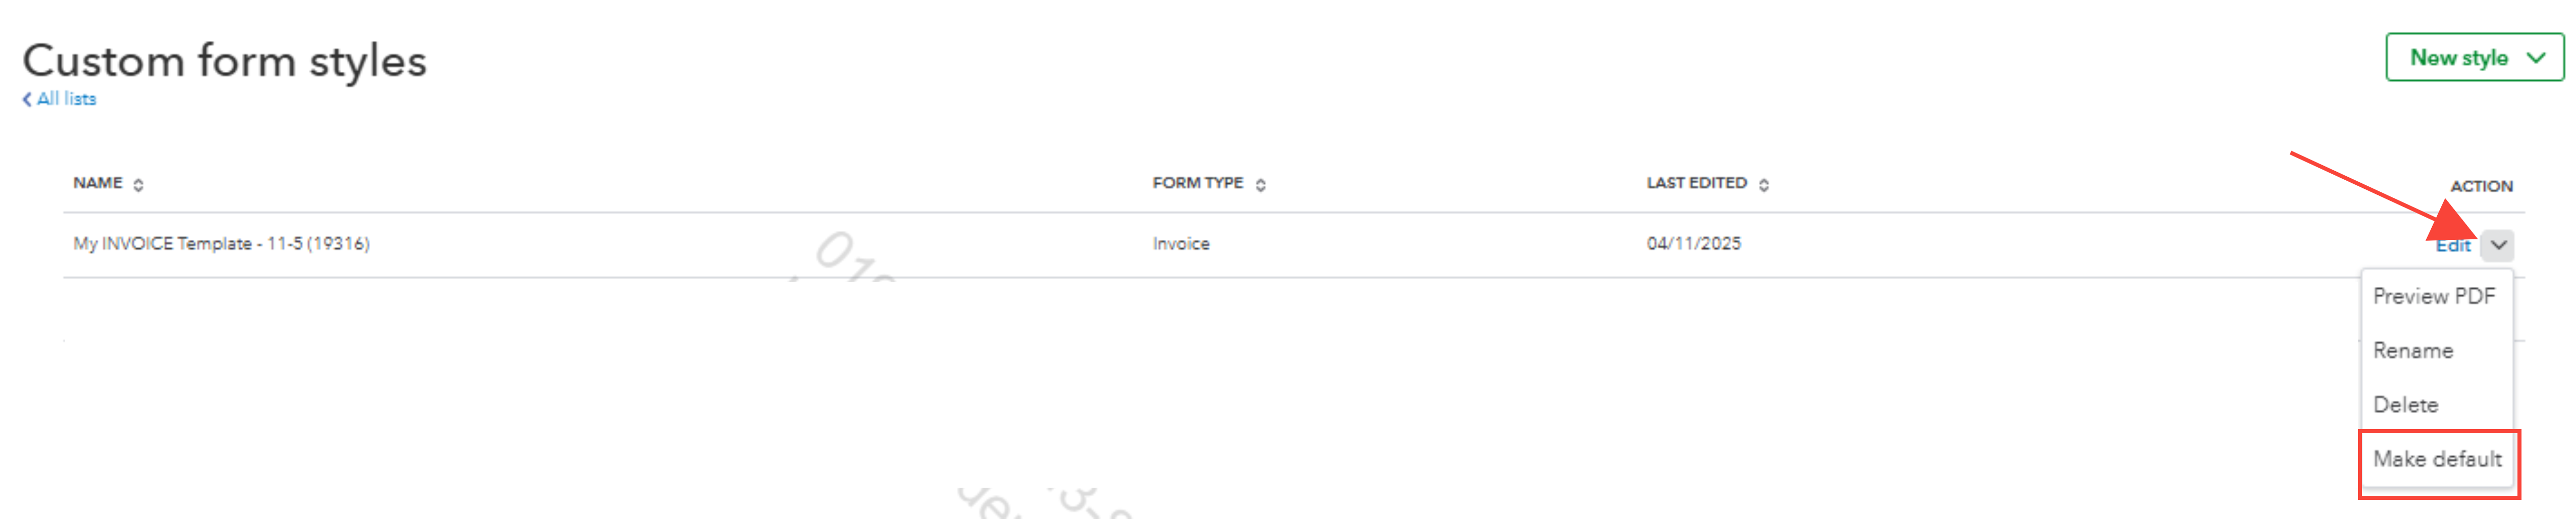Click the FORM TYPE column header text
Viewport: 2576px width, 519px height.
pyautogui.click(x=1197, y=183)
